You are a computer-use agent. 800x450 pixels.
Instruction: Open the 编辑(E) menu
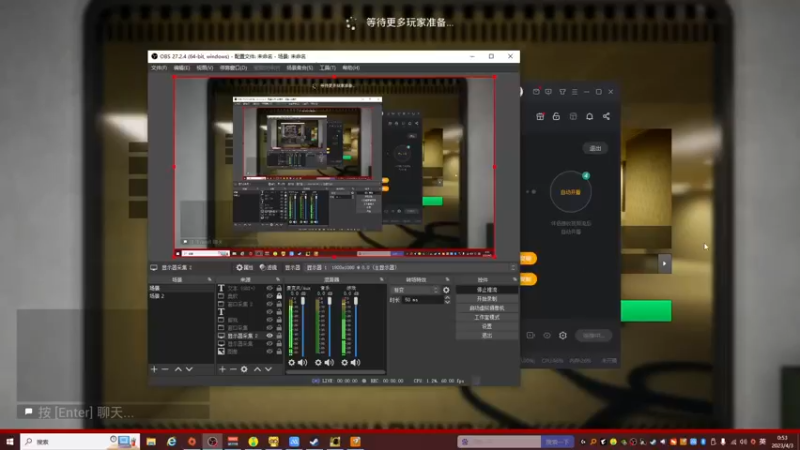[182, 68]
